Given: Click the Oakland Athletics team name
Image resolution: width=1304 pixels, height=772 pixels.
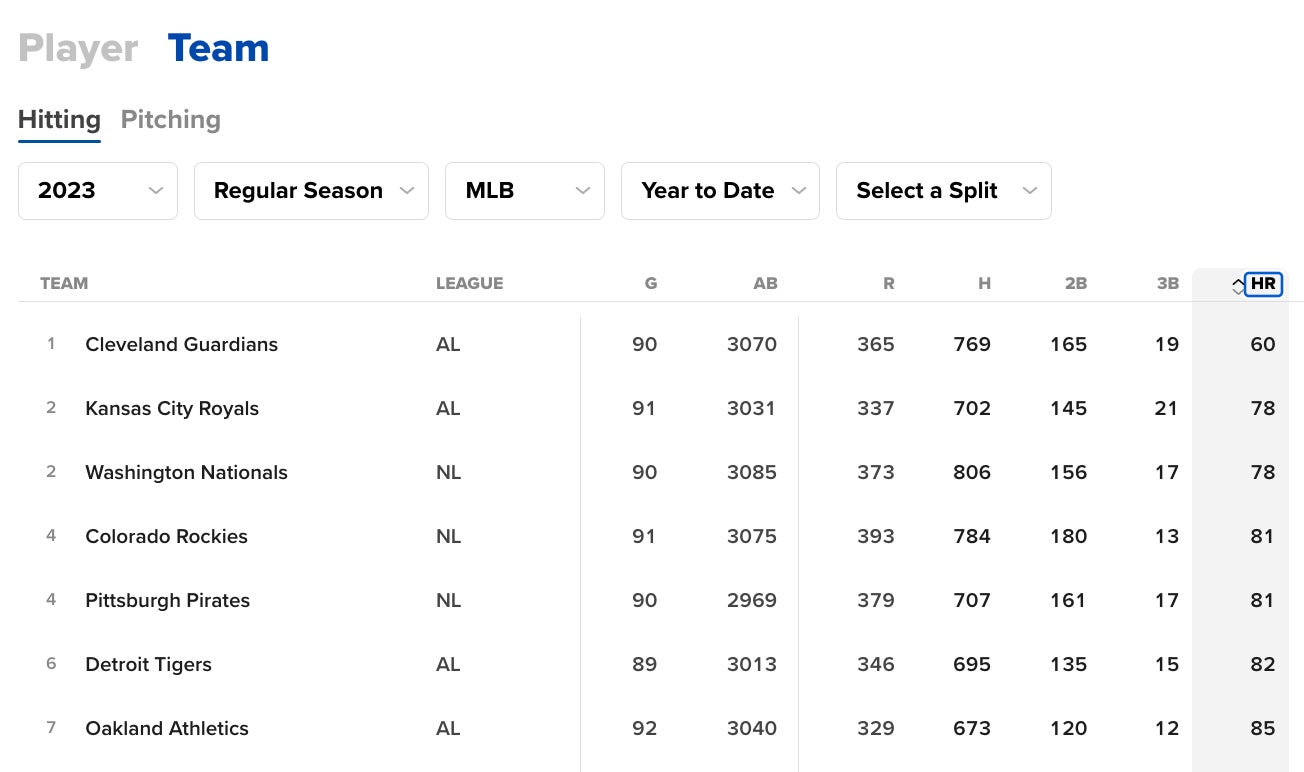Looking at the screenshot, I should 167,728.
